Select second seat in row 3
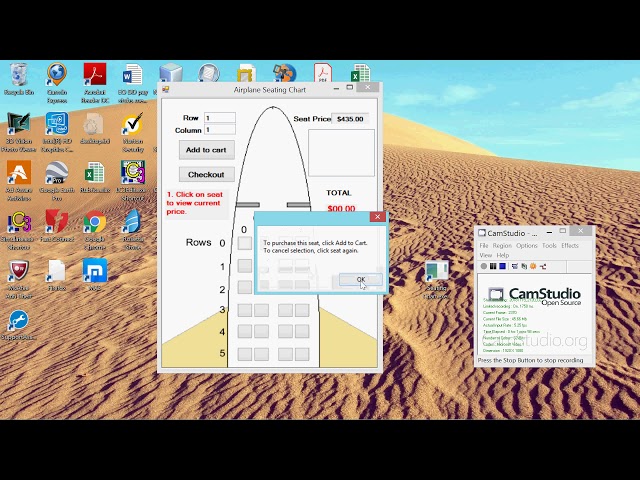Image resolution: width=640 pixels, height=480 pixels. tap(262, 310)
